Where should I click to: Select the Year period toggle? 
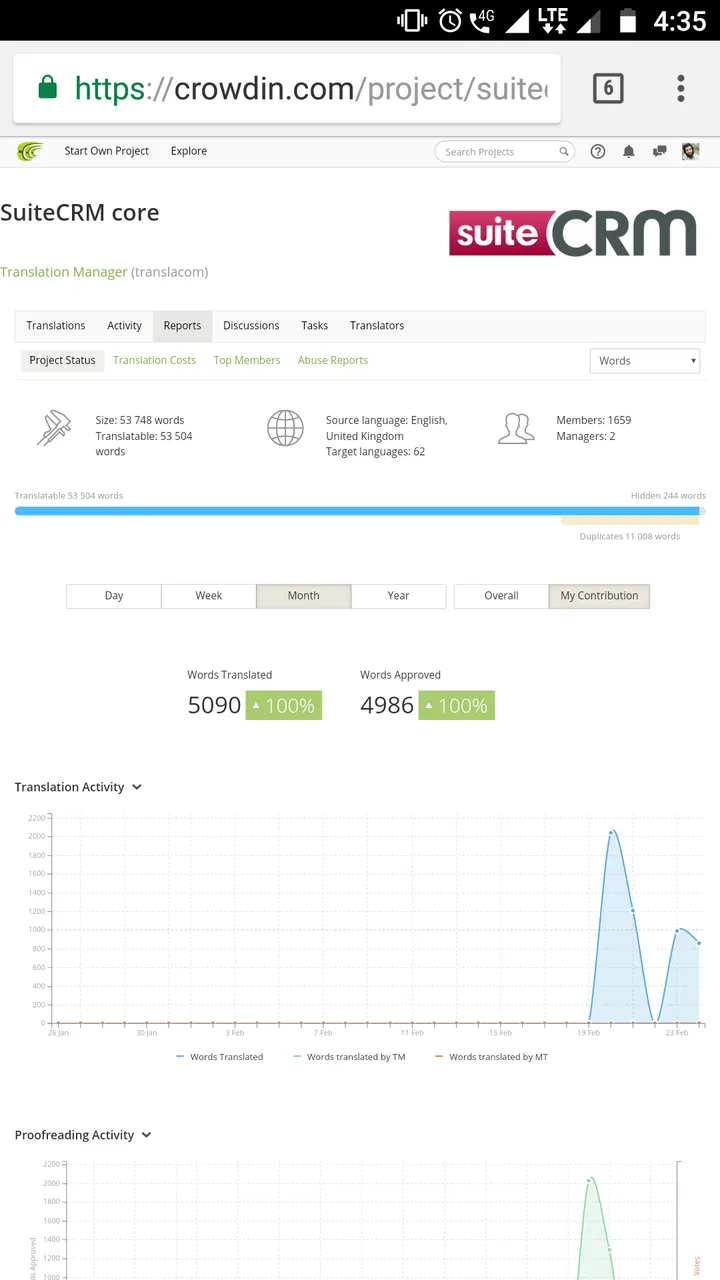tap(399, 596)
